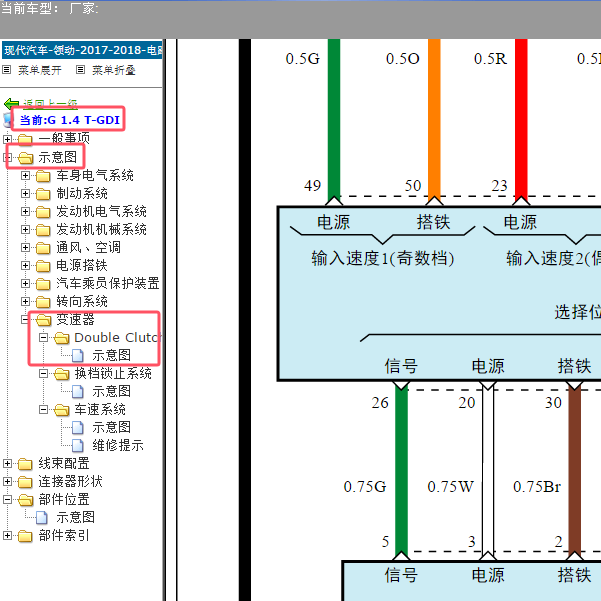Screen dimensions: 601x601
Task: Click the 发动机机械系统 folder icon
Action: [x=43, y=230]
